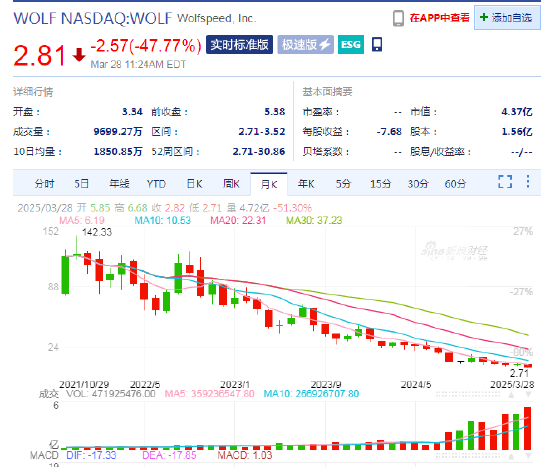Click the 添加自选 add-to-watchlist button
The image size is (550, 467).
point(507,18)
